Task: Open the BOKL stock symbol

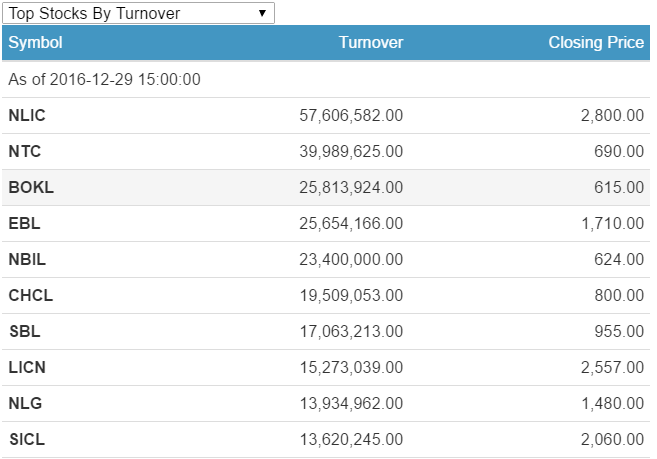Action: [31, 187]
